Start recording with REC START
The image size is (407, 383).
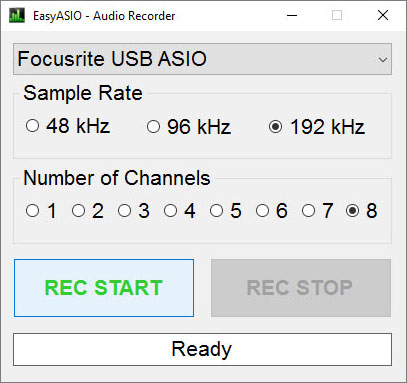(x=104, y=288)
